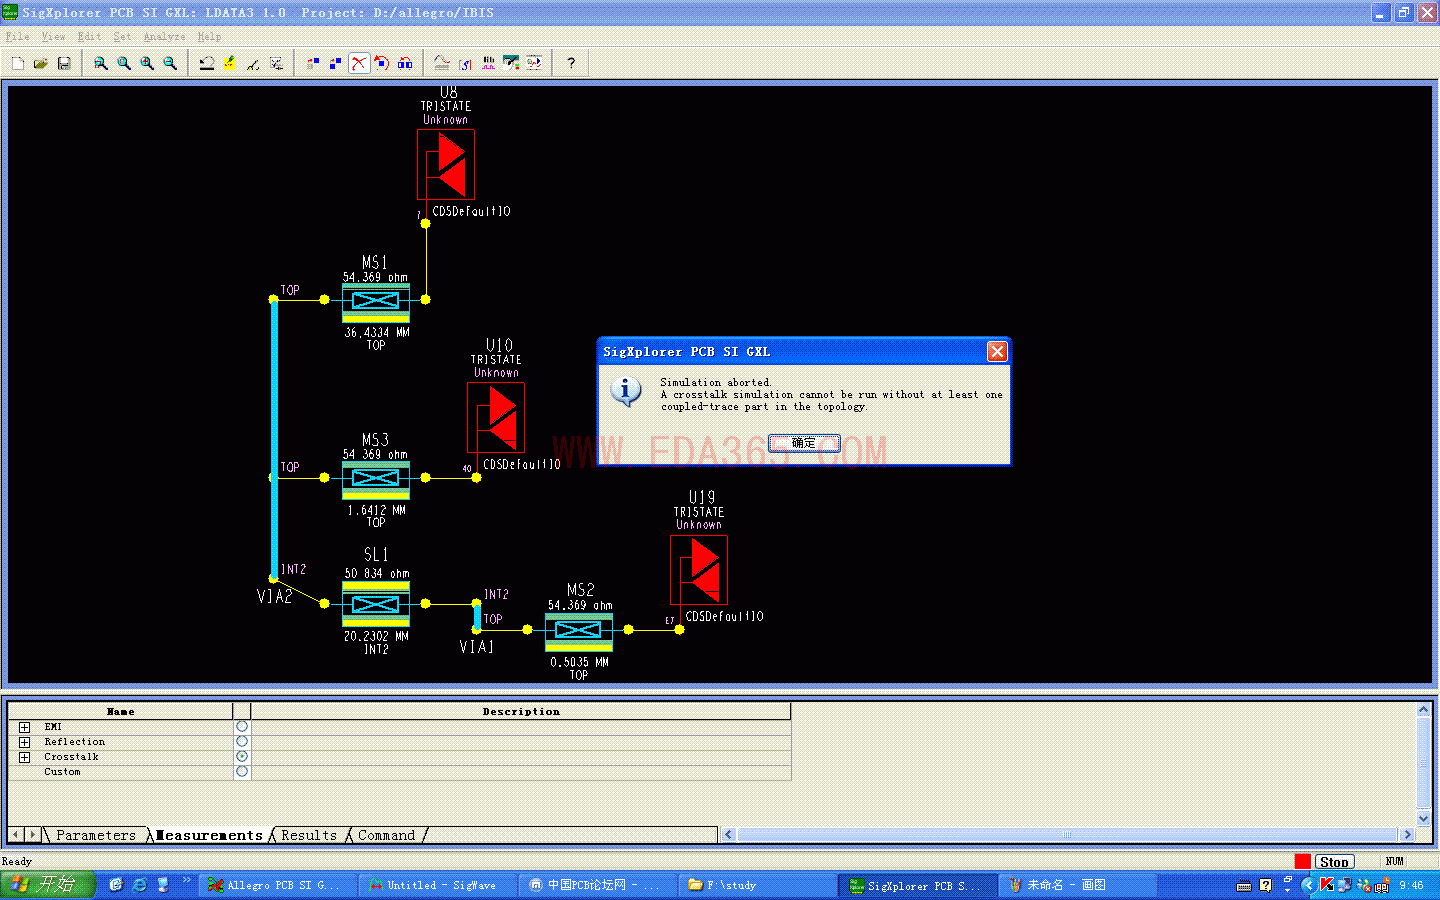
Task: Click the New topology file icon
Action: [x=17, y=63]
